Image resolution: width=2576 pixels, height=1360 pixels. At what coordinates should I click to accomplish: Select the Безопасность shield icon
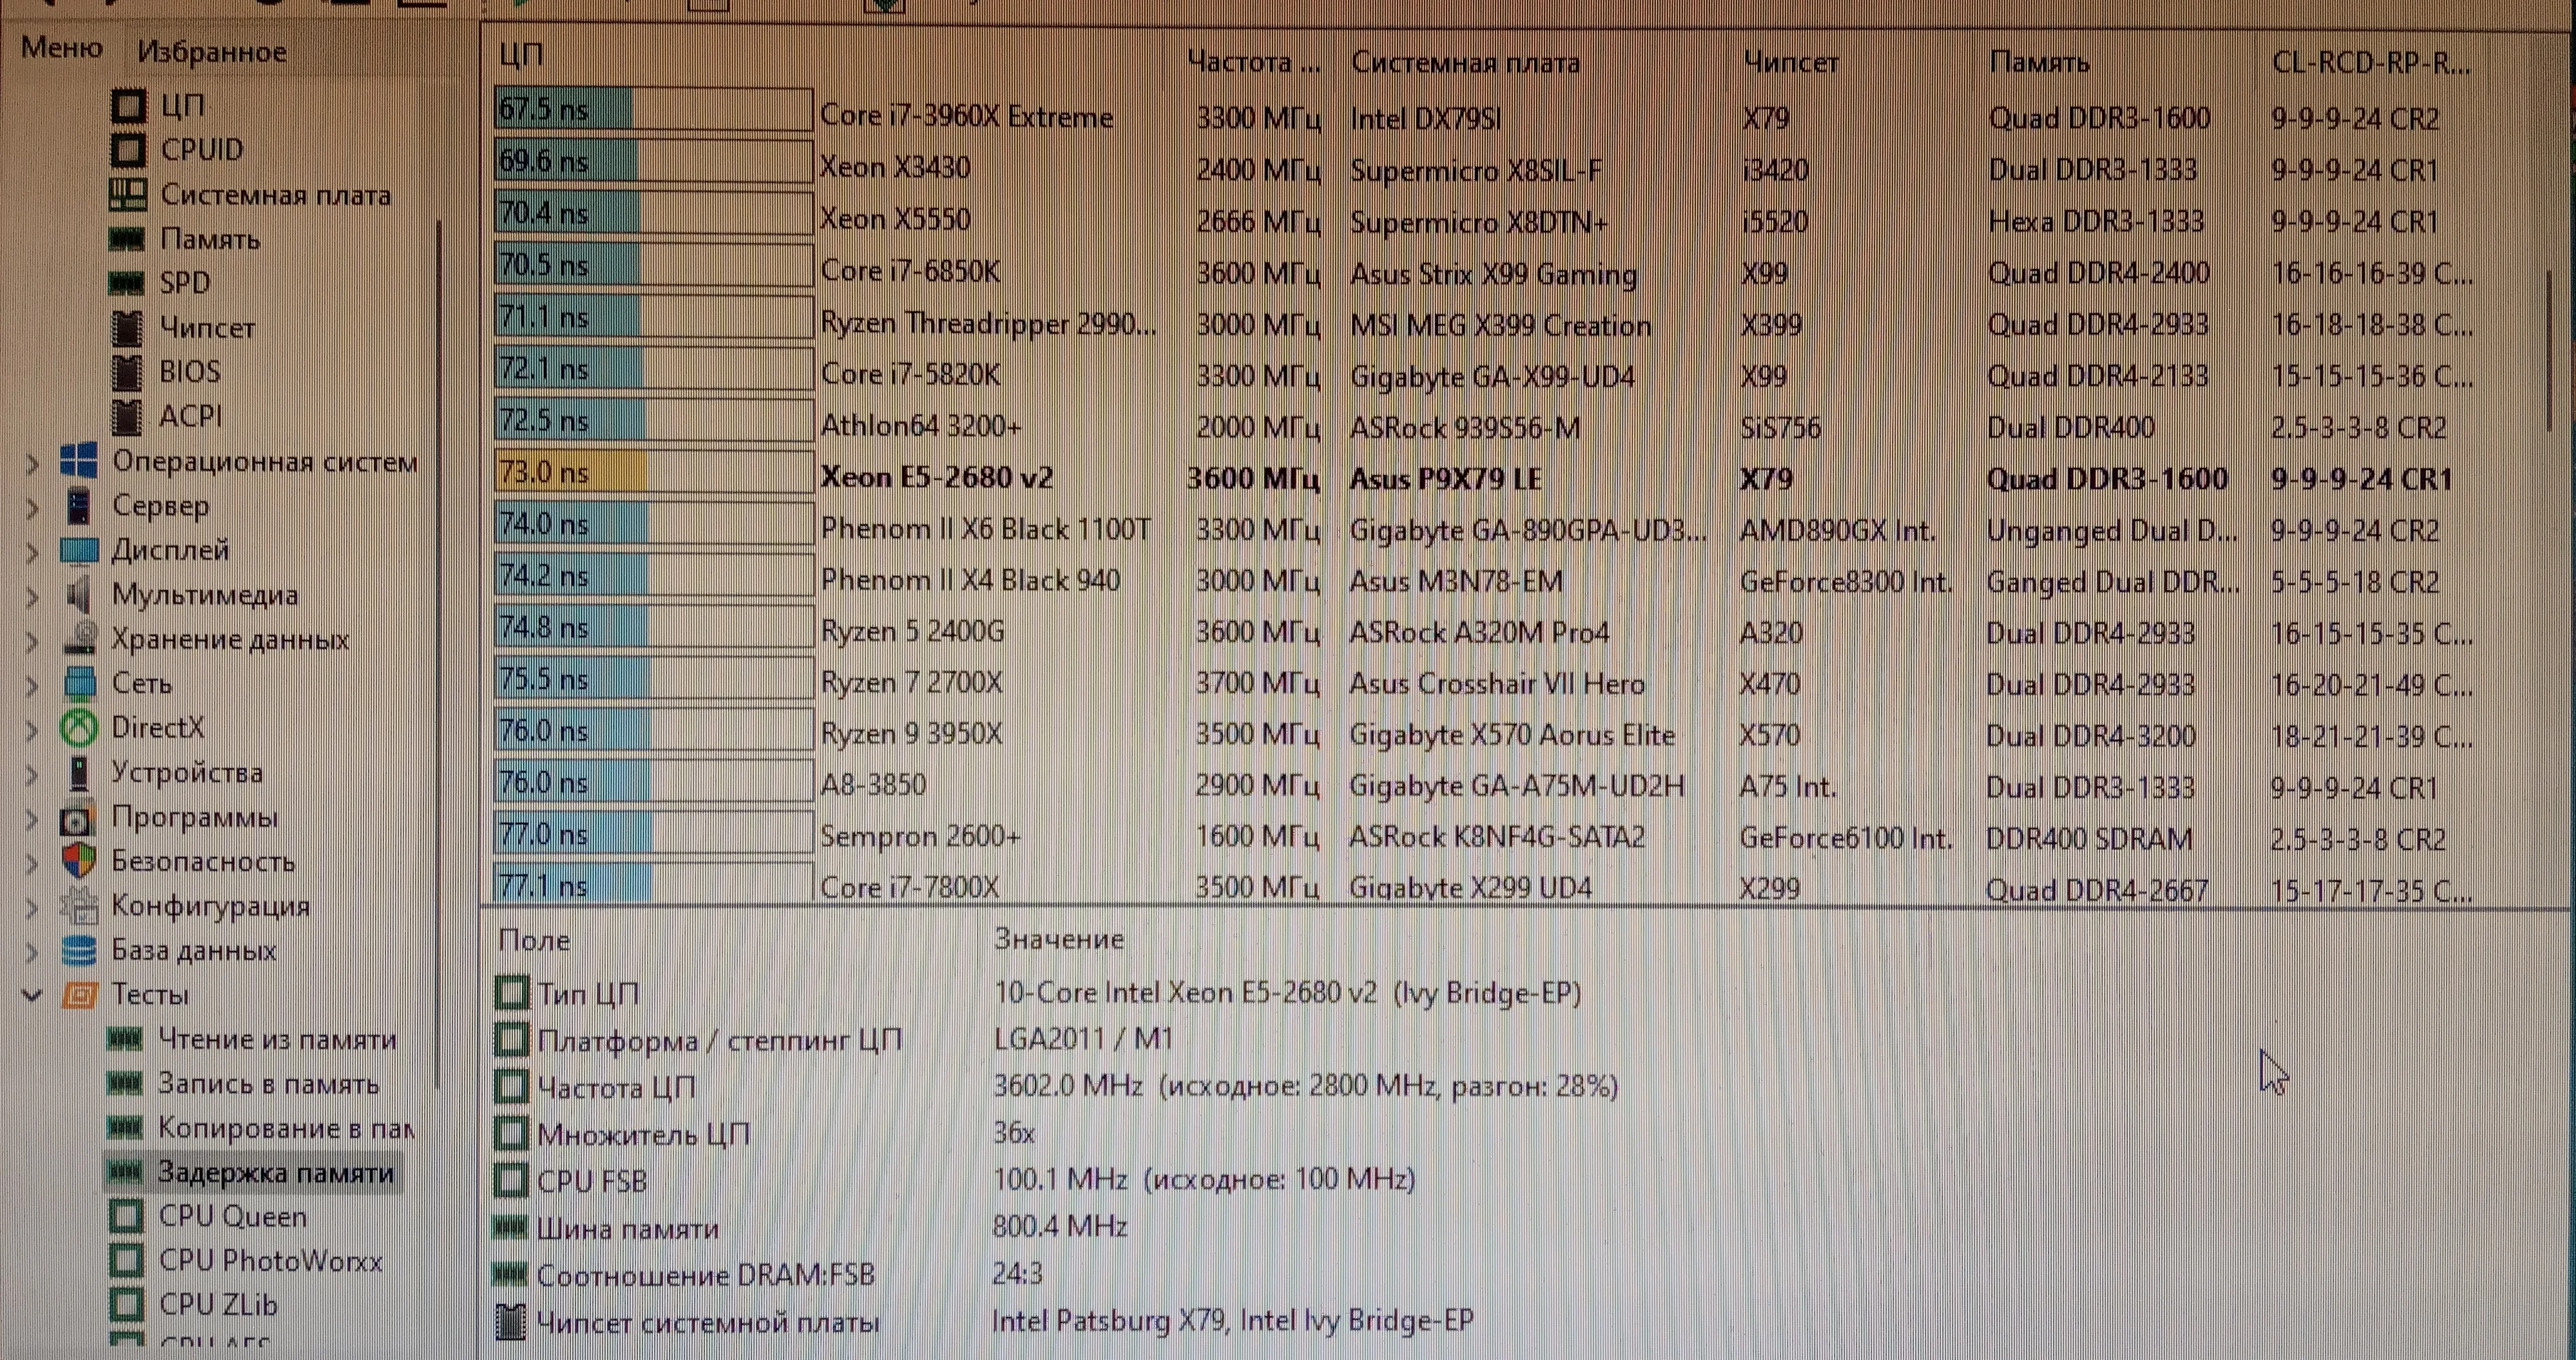tap(79, 861)
